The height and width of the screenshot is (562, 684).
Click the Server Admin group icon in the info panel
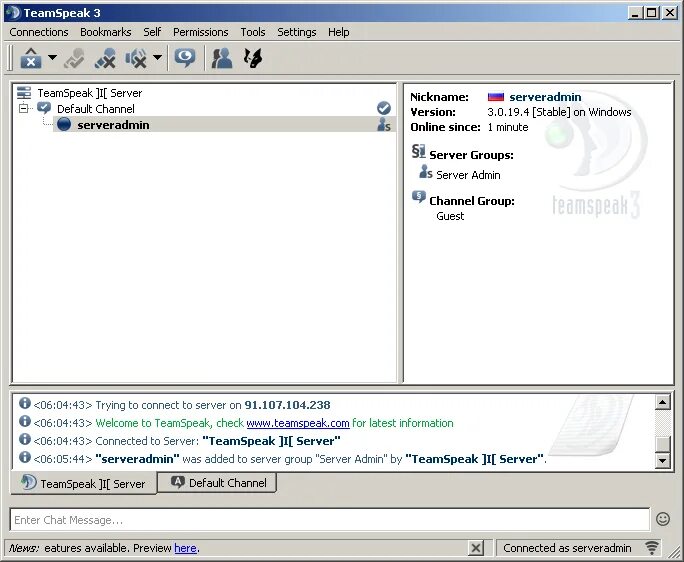(x=426, y=172)
